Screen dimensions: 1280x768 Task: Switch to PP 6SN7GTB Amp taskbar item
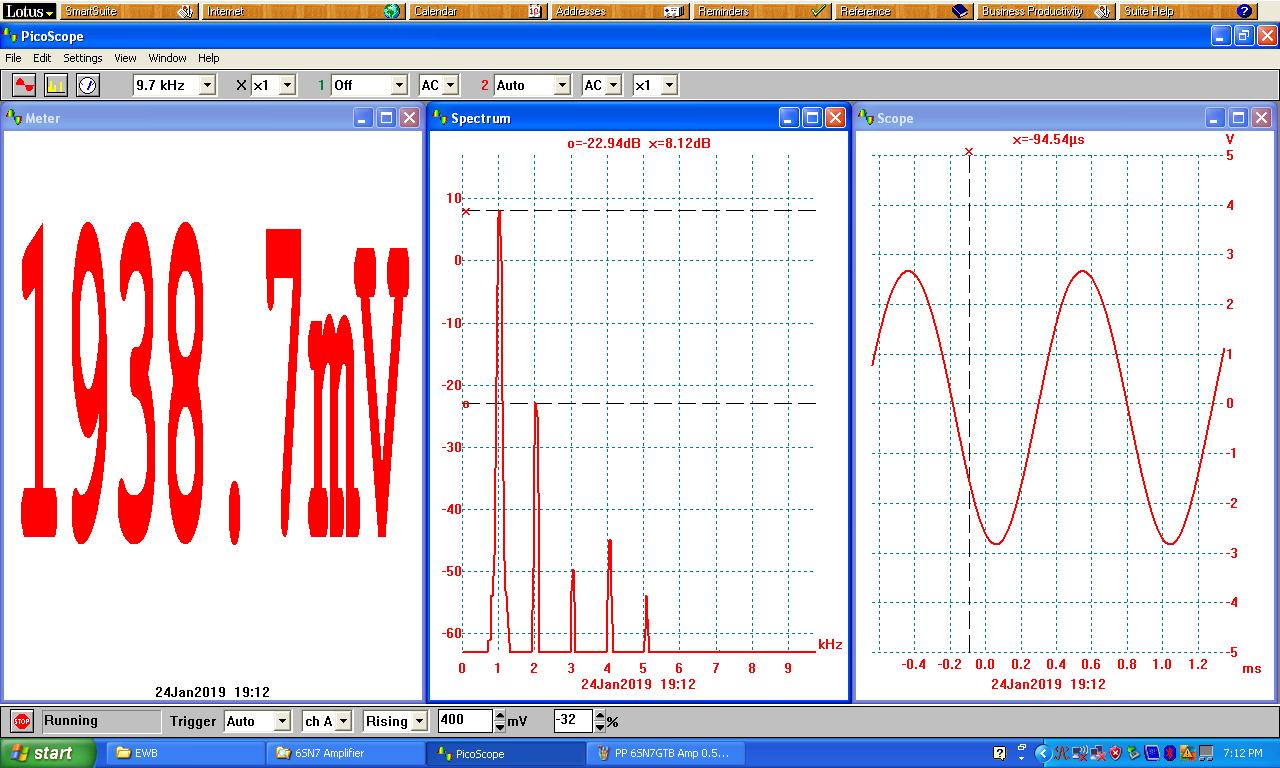[666, 753]
